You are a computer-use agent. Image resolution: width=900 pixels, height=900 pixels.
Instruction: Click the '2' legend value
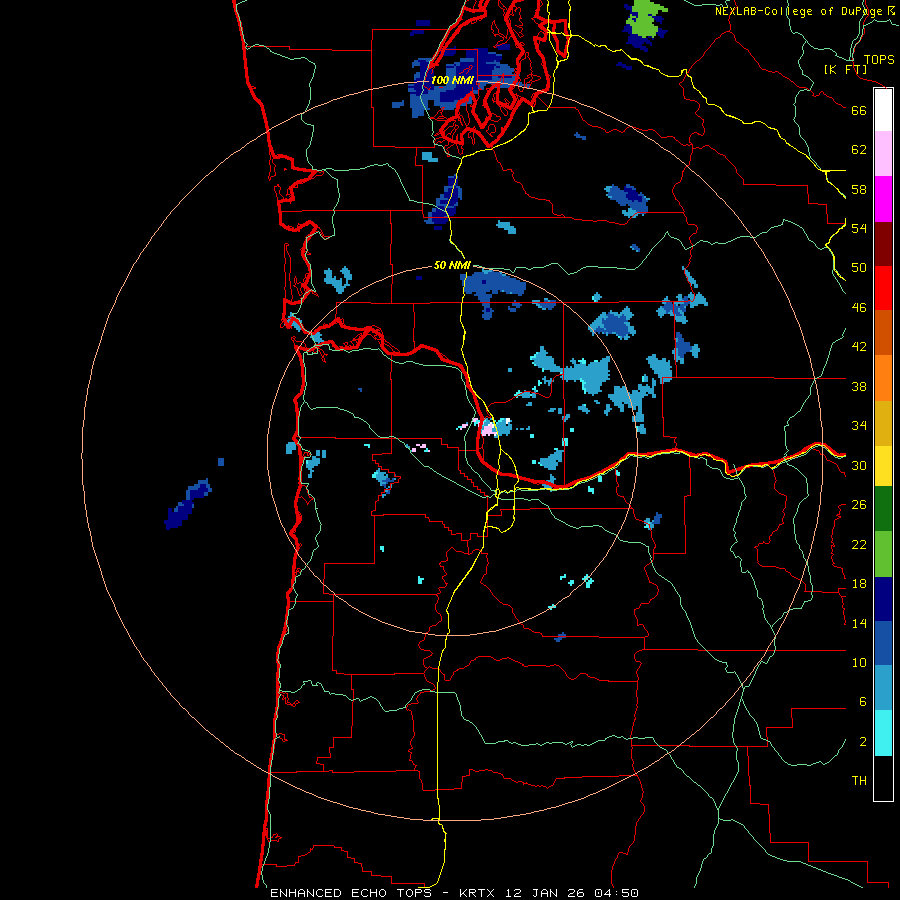click(x=863, y=742)
